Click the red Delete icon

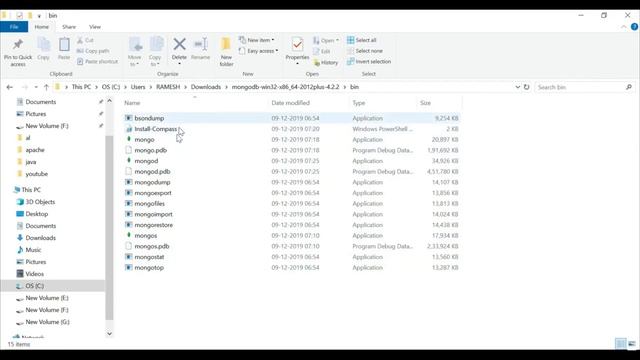[x=179, y=44]
